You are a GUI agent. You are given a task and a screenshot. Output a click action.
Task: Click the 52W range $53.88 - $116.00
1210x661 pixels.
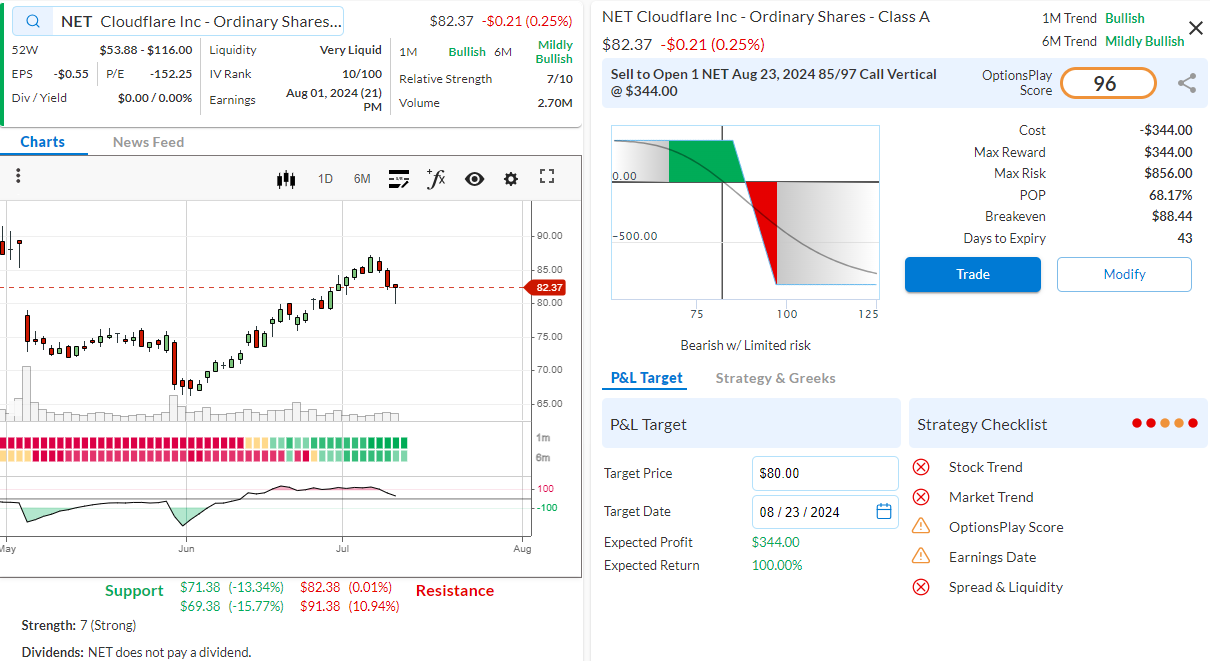tap(146, 50)
